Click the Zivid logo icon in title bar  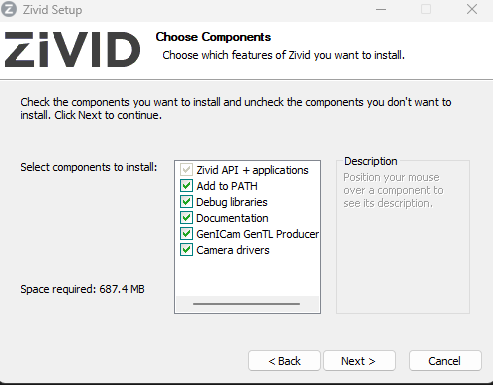tap(9, 9)
